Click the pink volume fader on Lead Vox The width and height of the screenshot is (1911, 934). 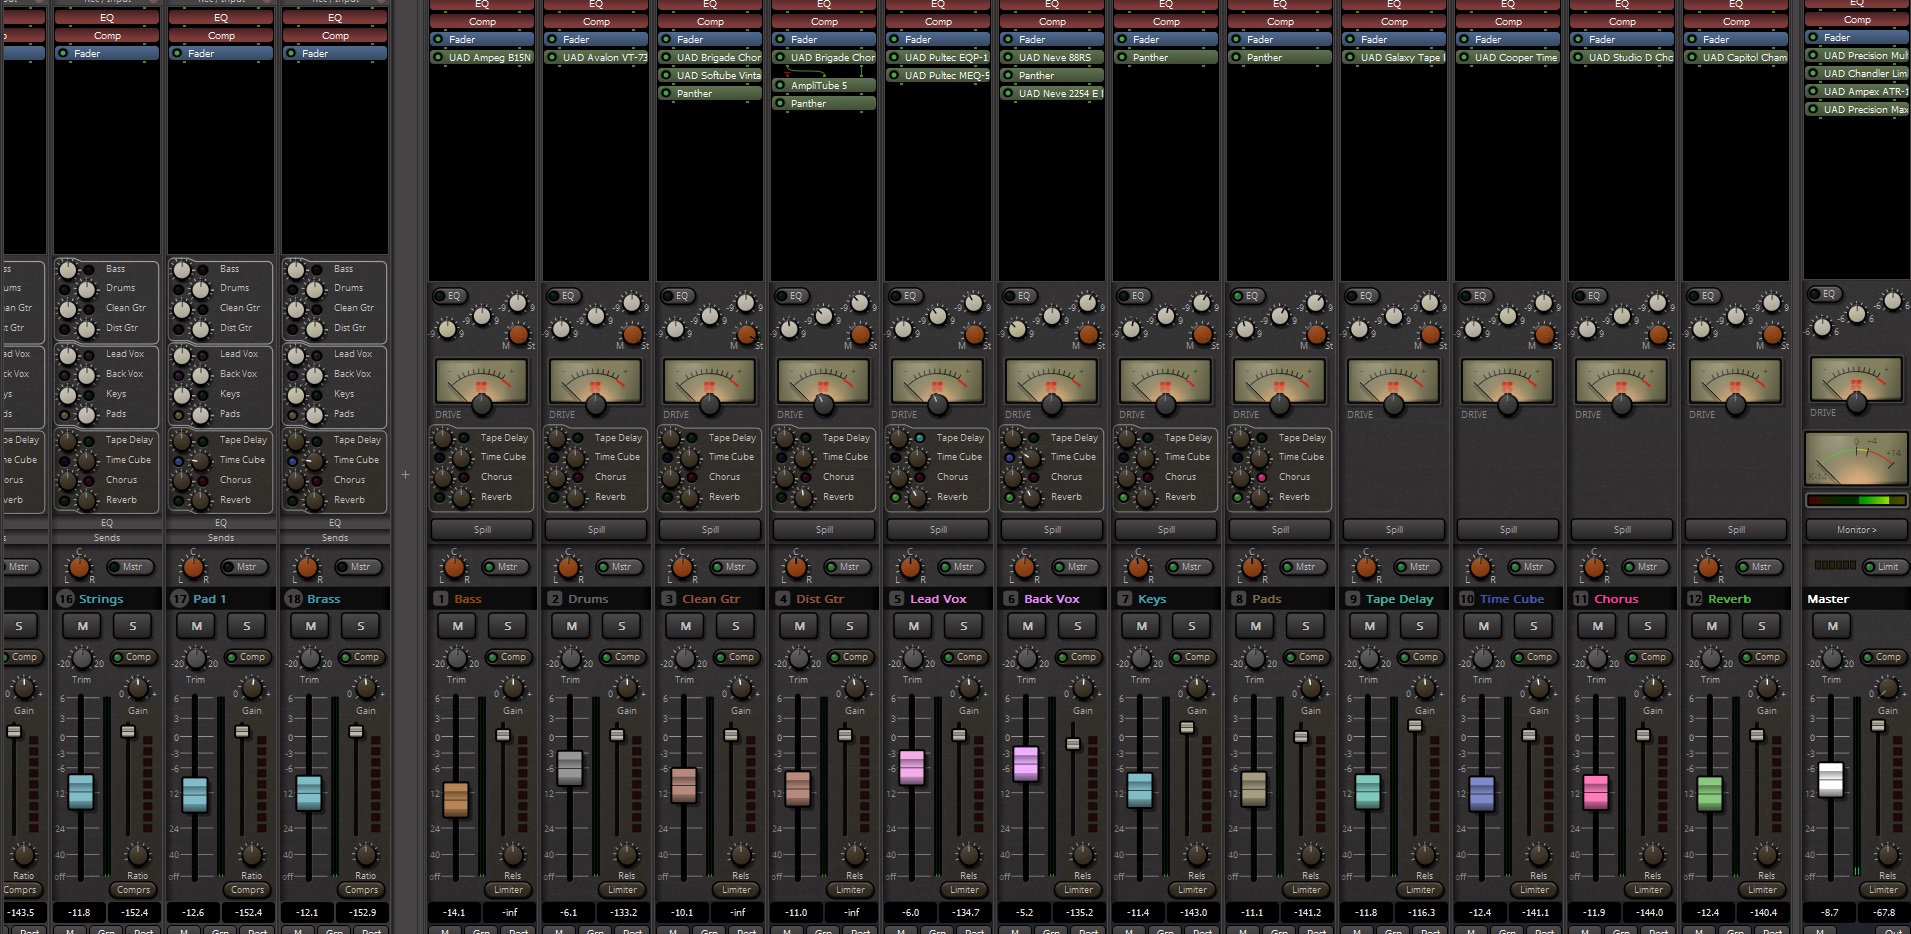coord(912,767)
